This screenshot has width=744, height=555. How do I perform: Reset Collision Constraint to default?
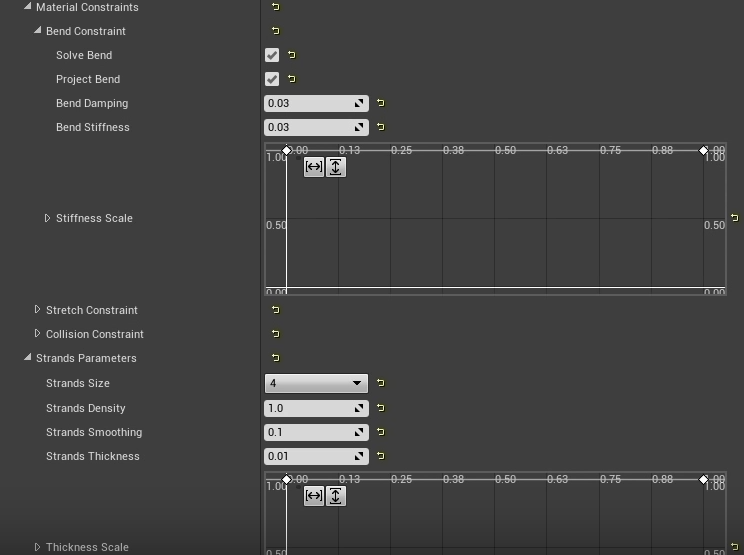tap(276, 334)
